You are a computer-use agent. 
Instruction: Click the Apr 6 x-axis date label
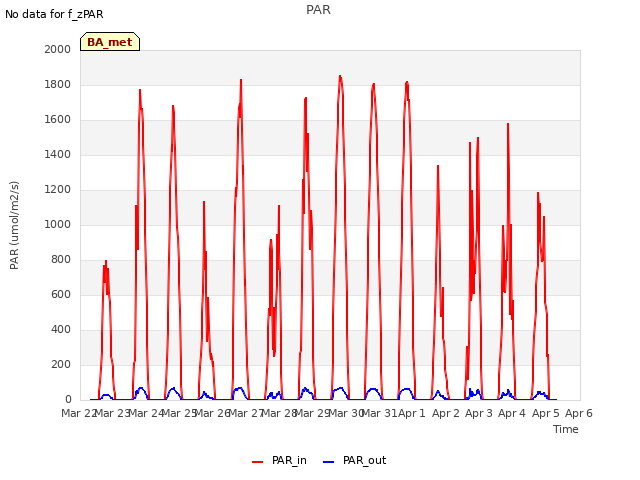point(579,413)
